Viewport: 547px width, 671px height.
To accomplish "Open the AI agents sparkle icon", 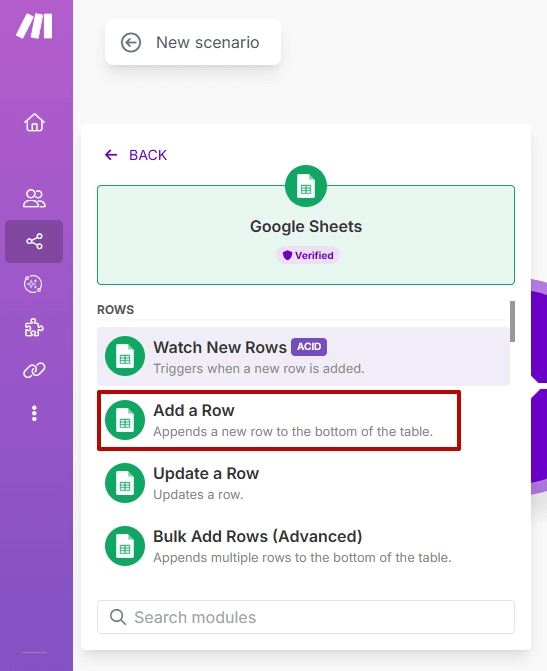I will click(33, 284).
